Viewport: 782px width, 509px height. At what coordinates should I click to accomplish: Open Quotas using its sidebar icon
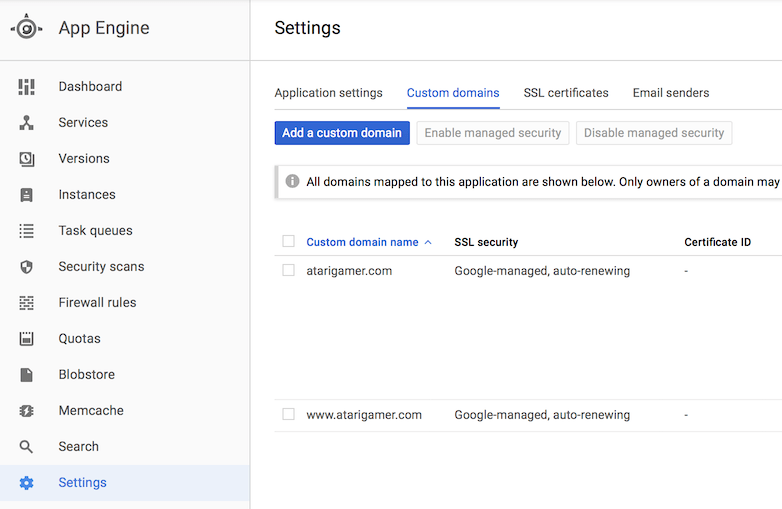(x=26, y=339)
